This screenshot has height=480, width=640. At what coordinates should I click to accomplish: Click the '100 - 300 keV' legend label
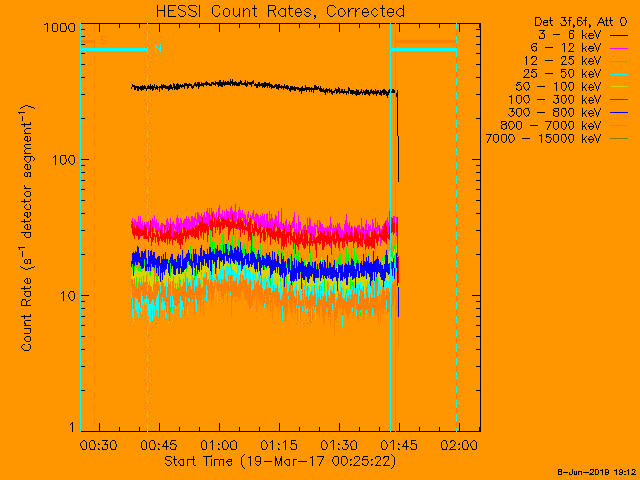pyautogui.click(x=555, y=100)
